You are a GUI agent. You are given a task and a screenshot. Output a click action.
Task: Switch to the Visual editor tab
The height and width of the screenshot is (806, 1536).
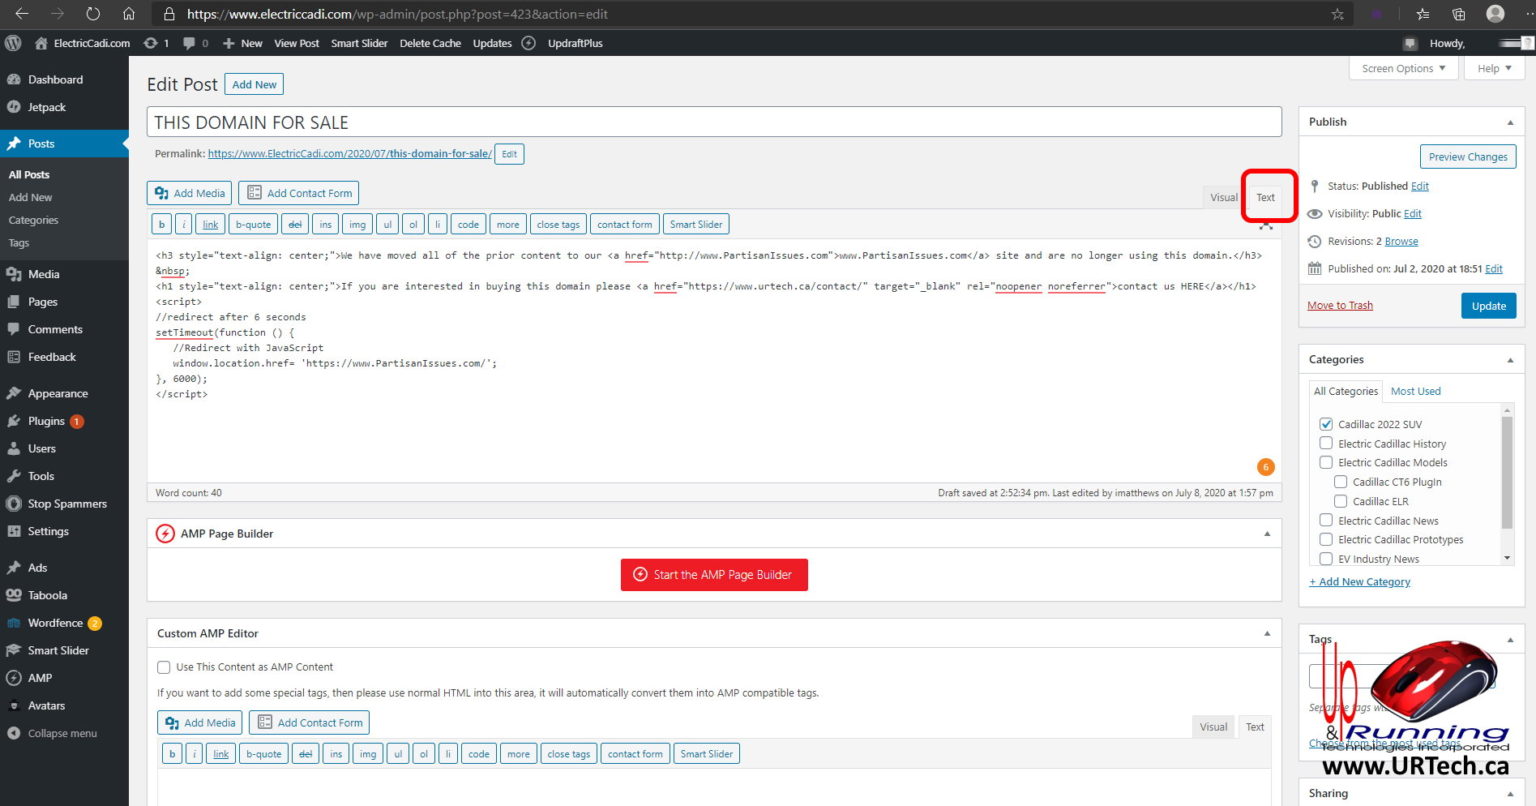click(x=1223, y=197)
